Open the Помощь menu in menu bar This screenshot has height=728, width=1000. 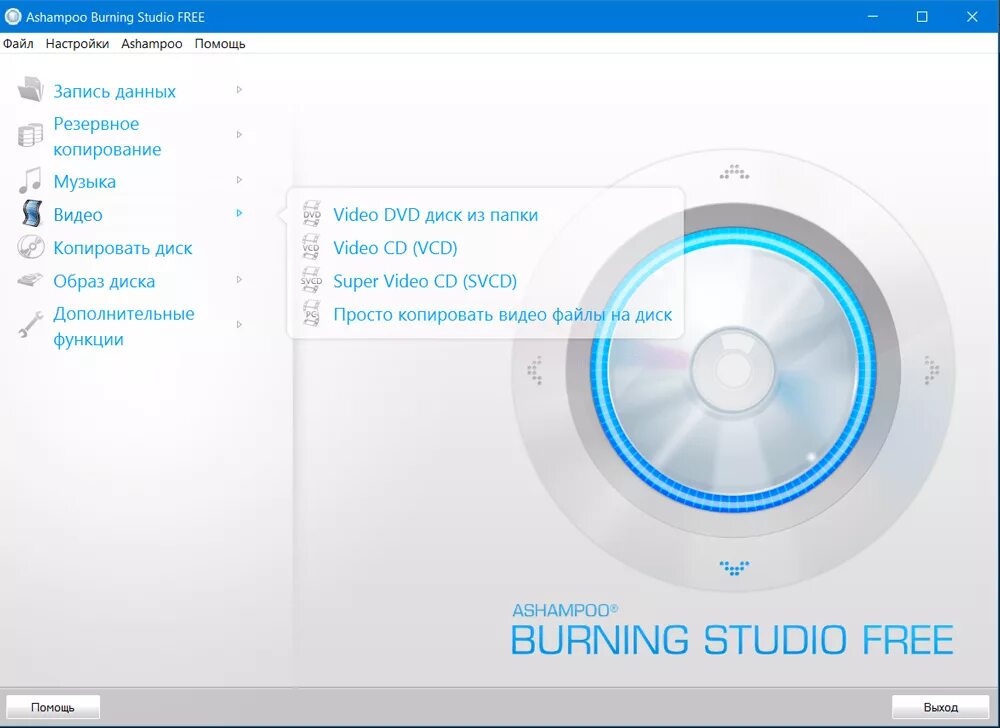click(x=220, y=43)
